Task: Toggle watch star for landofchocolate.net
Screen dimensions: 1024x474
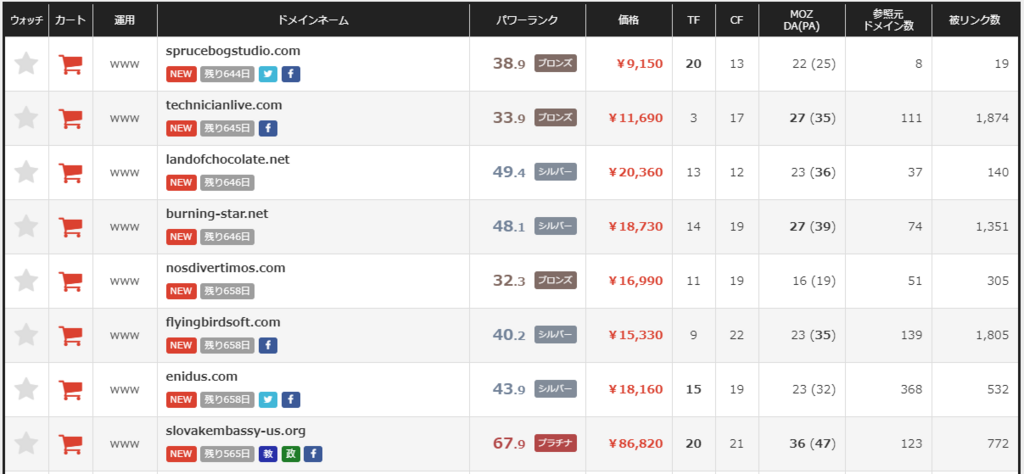Action: [x=26, y=172]
